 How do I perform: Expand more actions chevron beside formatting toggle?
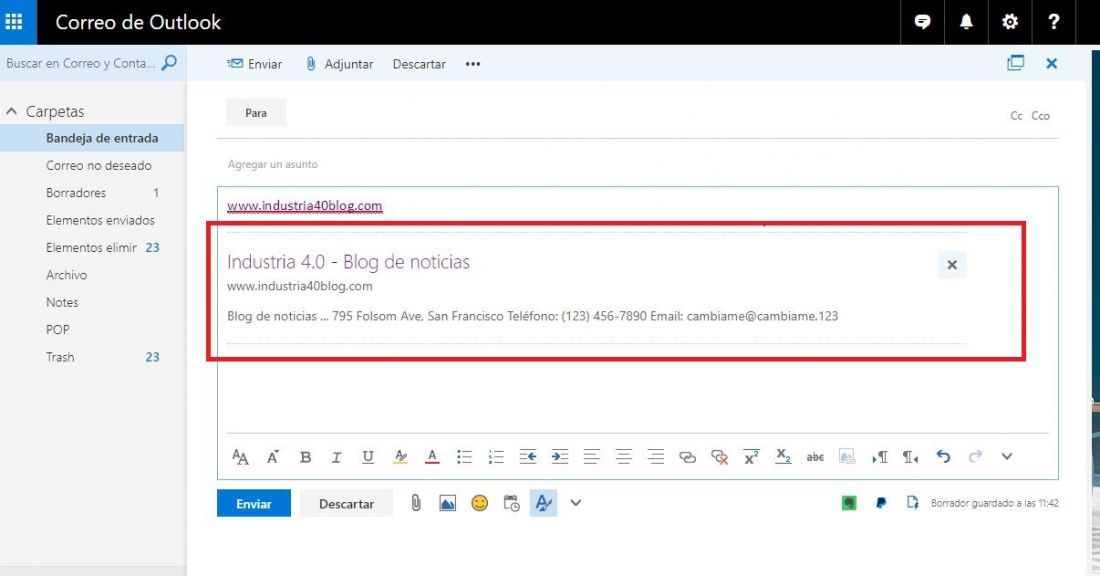coord(576,503)
